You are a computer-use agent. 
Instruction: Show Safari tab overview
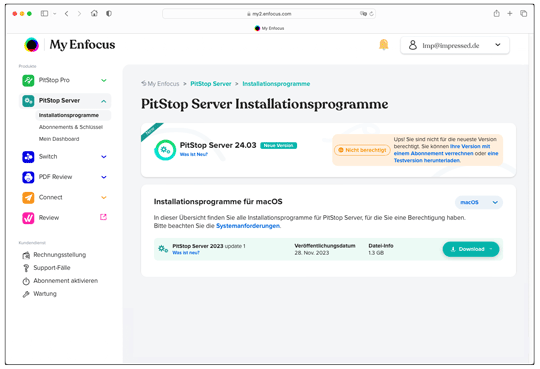point(523,13)
